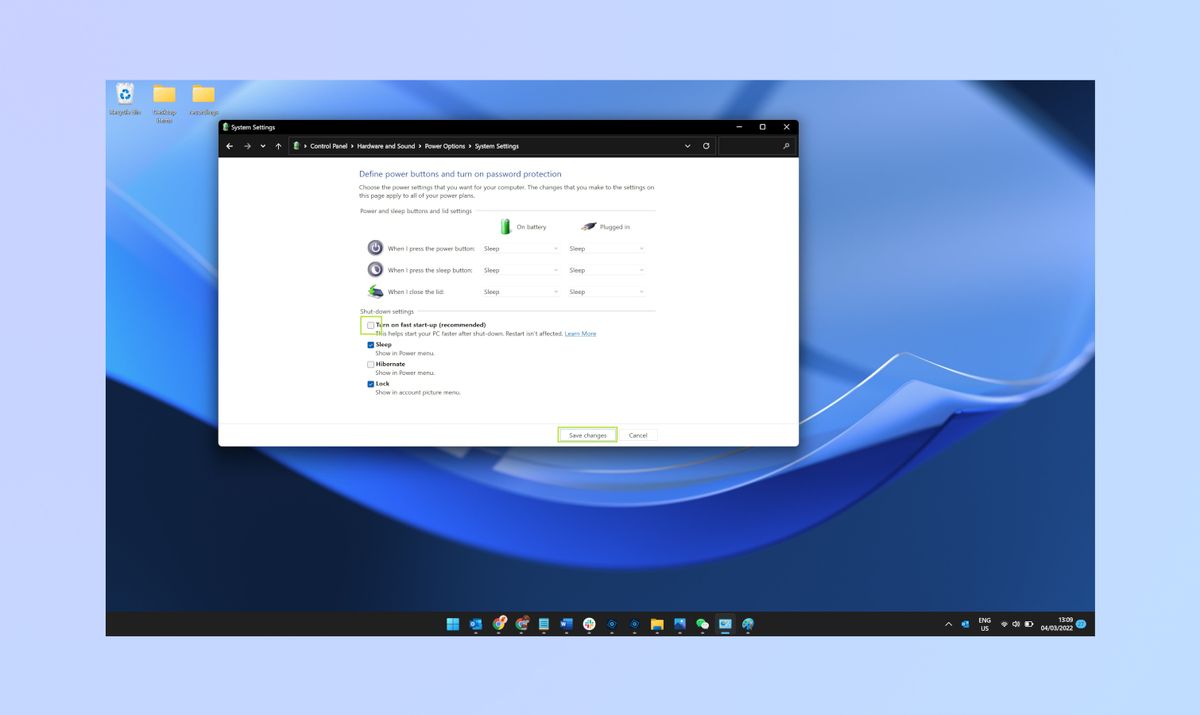Click the search magnifier icon
This screenshot has height=715, width=1200.
pos(787,146)
